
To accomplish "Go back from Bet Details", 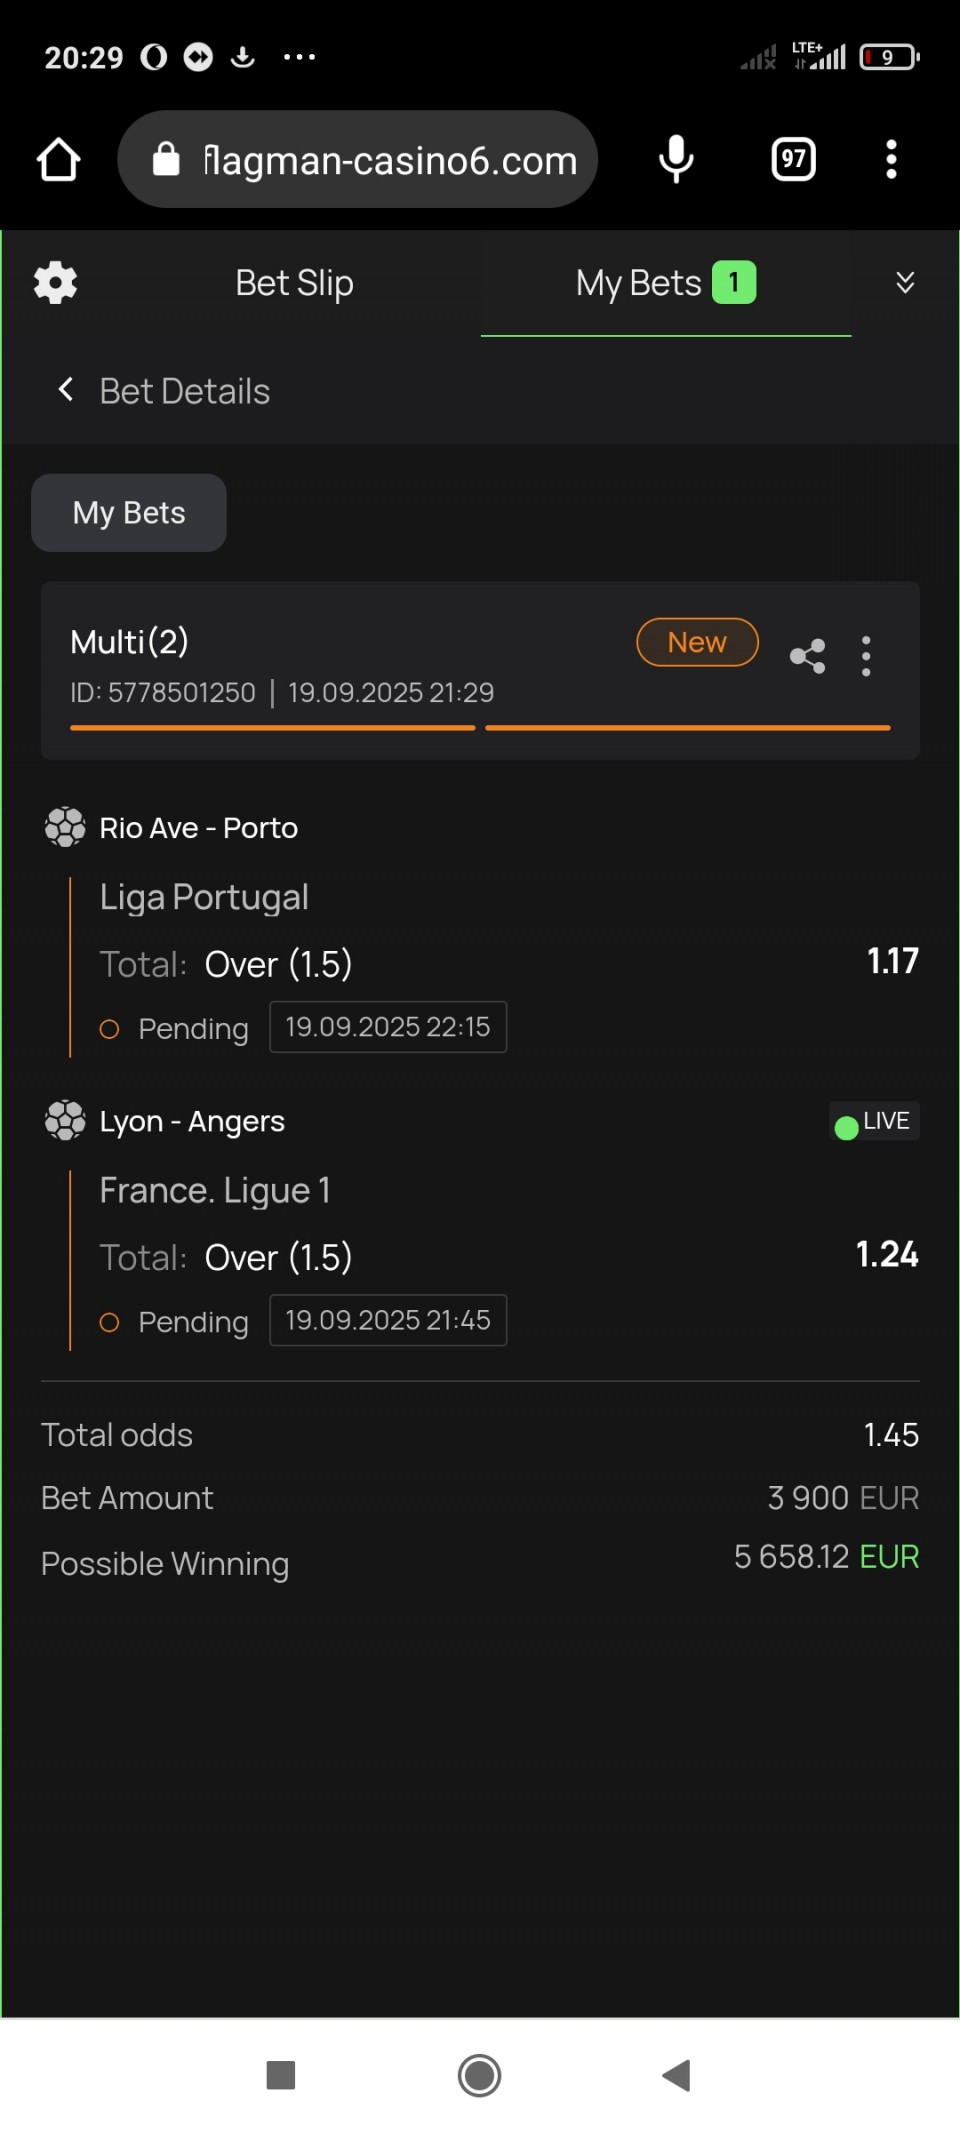I will (x=66, y=390).
